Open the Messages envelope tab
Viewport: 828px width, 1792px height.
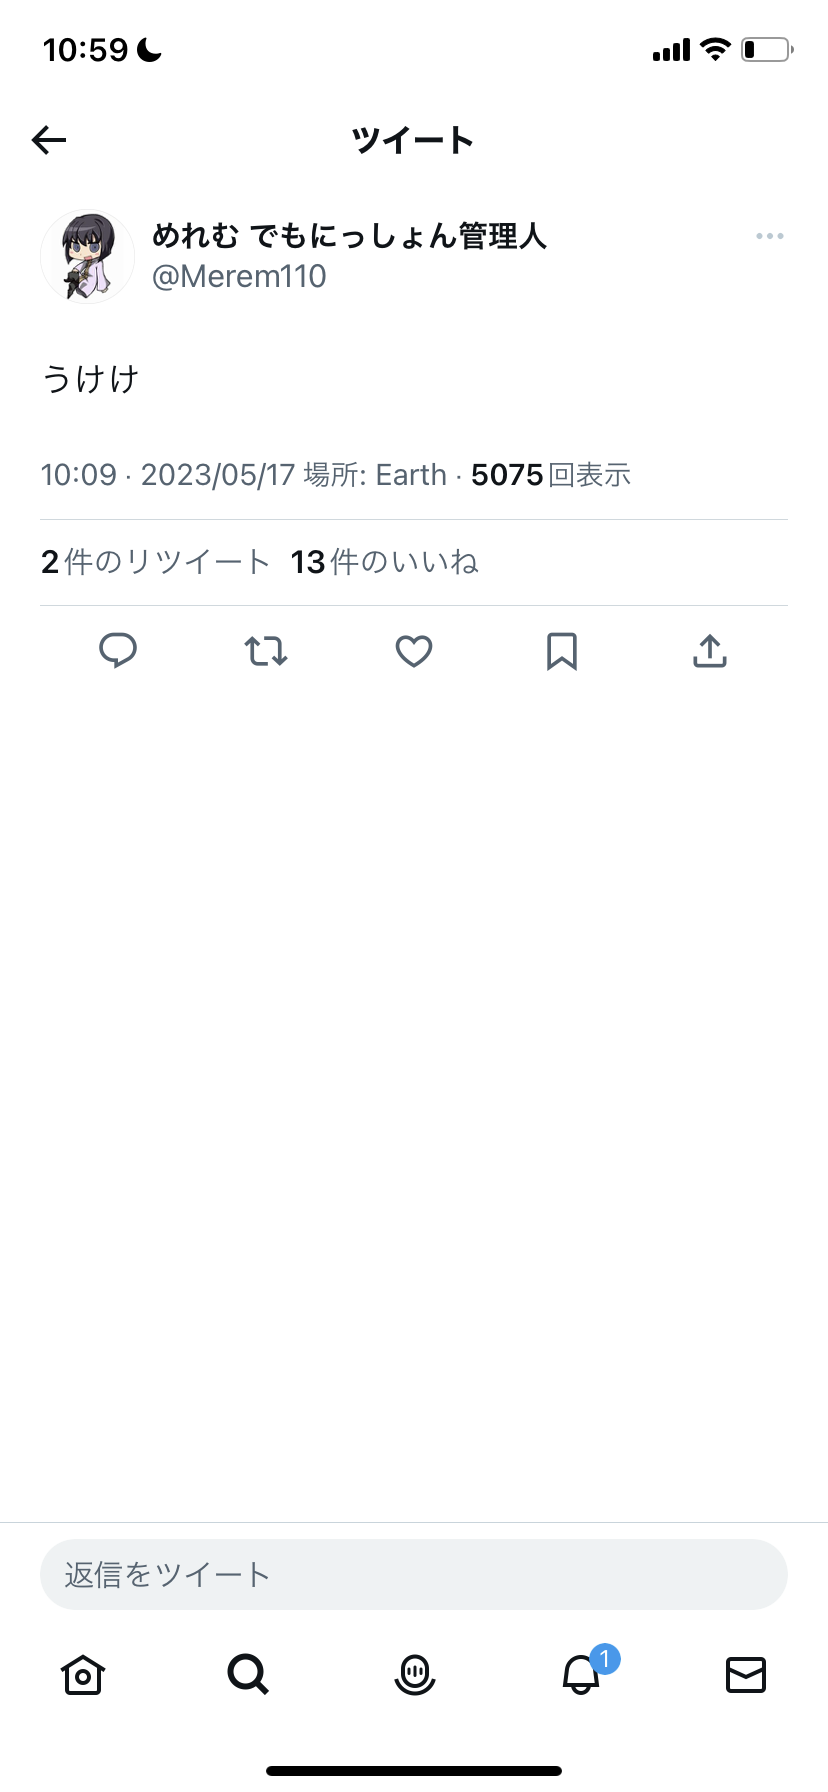(x=746, y=1674)
